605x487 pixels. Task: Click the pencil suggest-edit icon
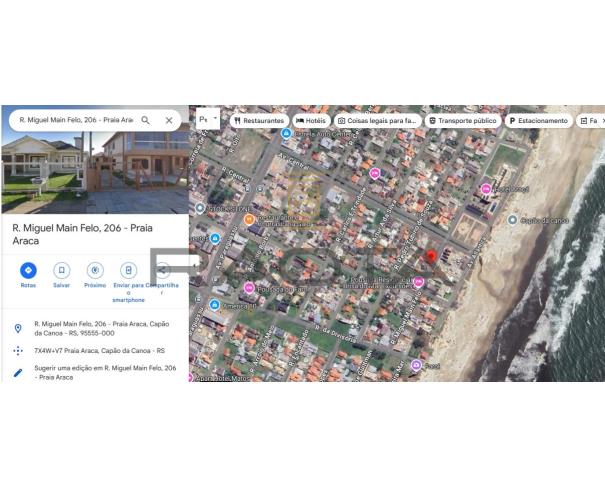tap(18, 373)
